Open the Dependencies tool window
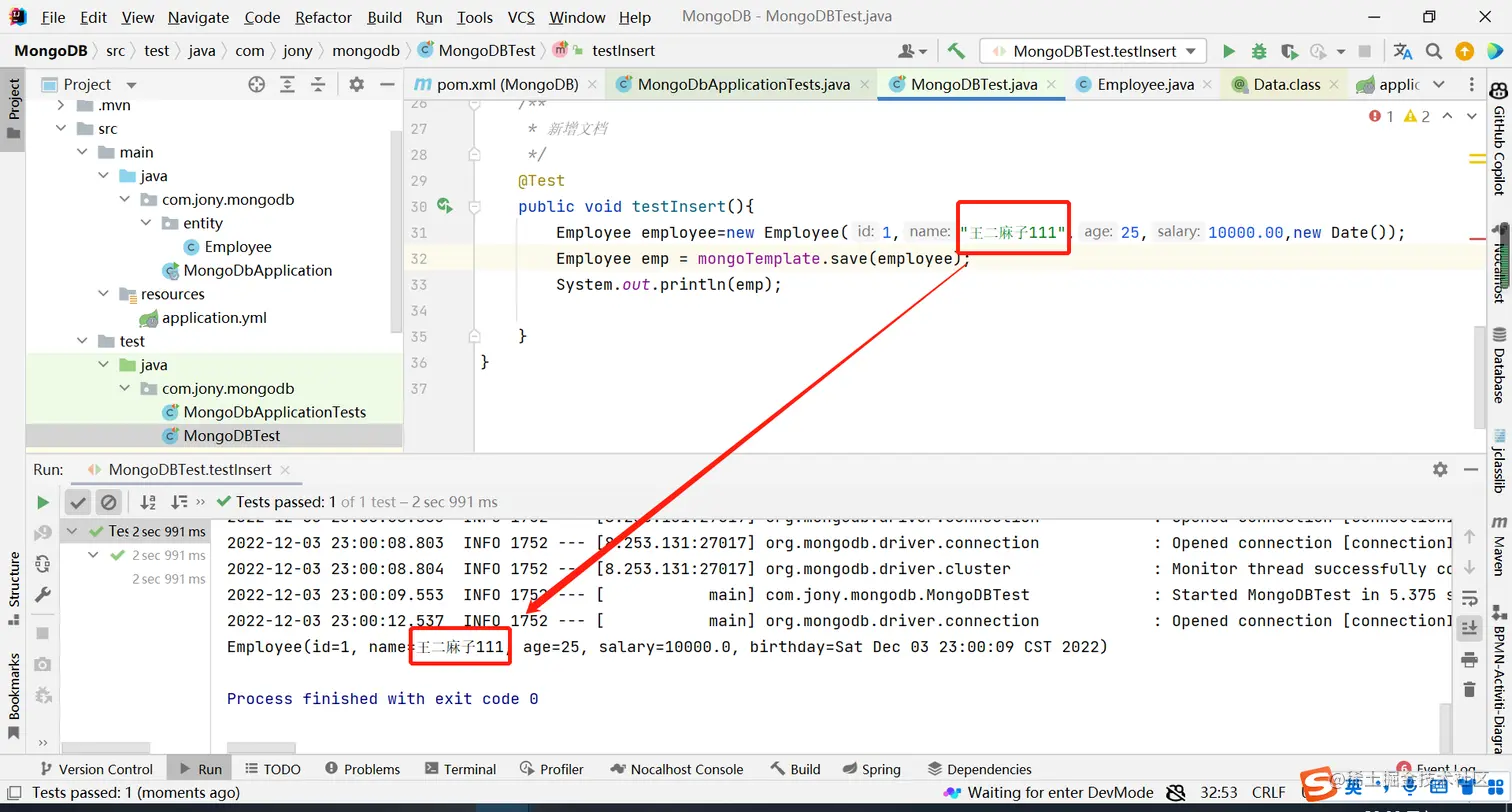The image size is (1512, 812). tap(979, 769)
